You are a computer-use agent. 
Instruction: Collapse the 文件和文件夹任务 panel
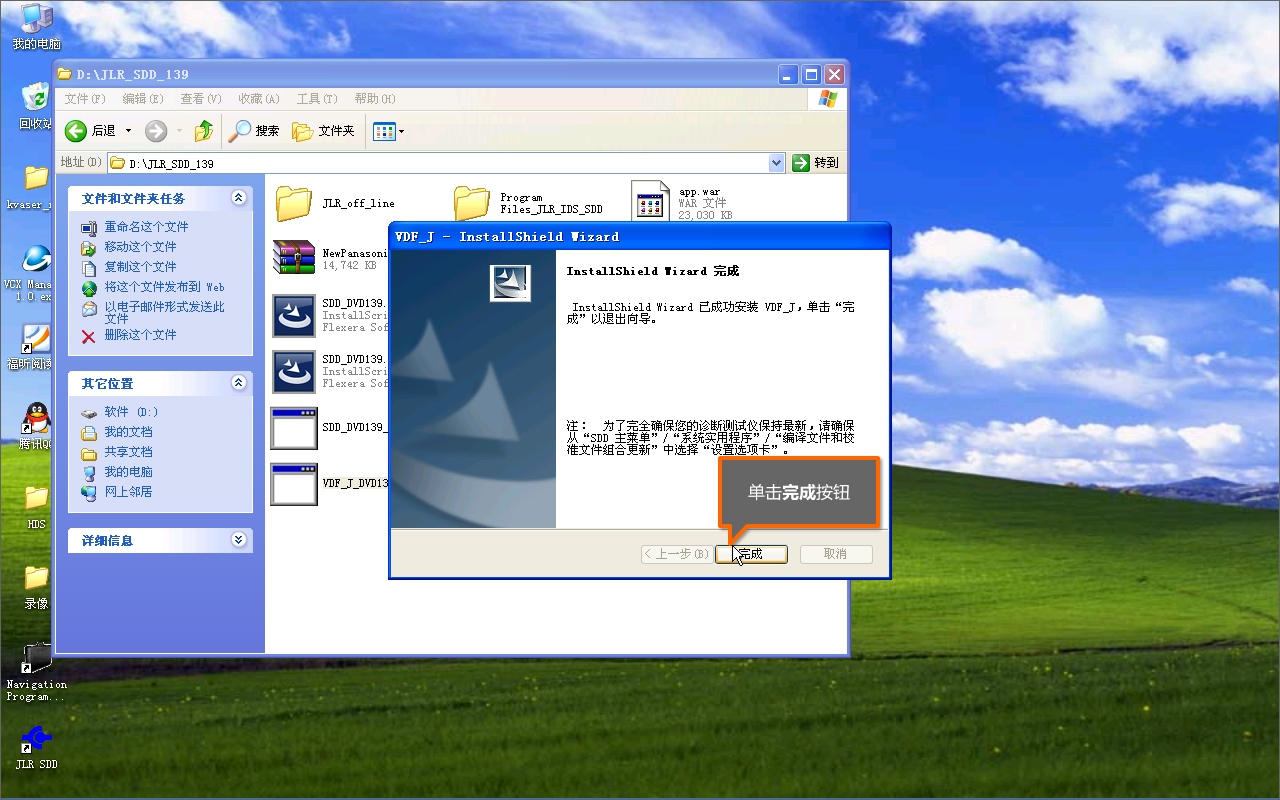(x=238, y=198)
